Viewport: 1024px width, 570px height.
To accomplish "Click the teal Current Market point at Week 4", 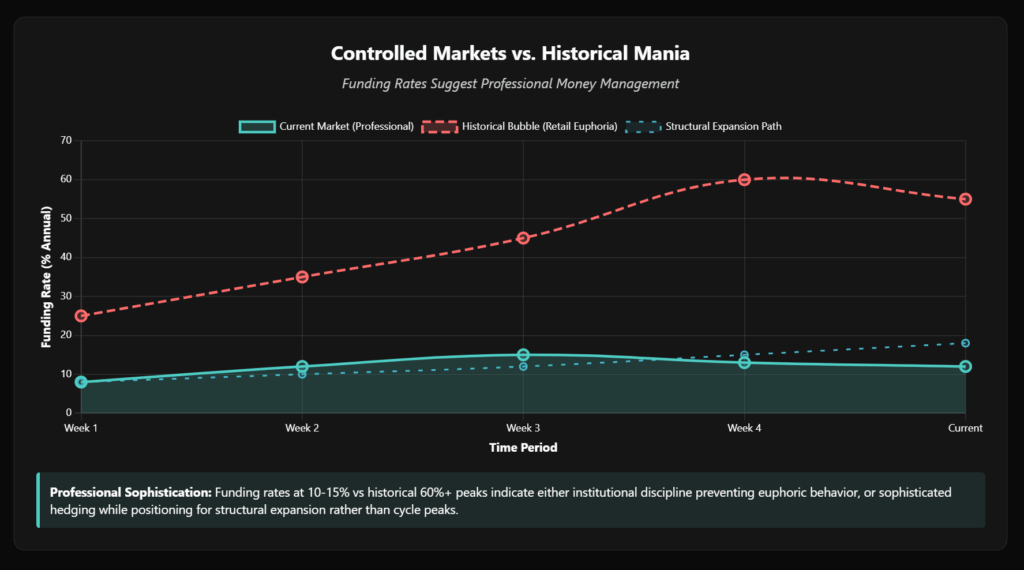I will coord(744,363).
